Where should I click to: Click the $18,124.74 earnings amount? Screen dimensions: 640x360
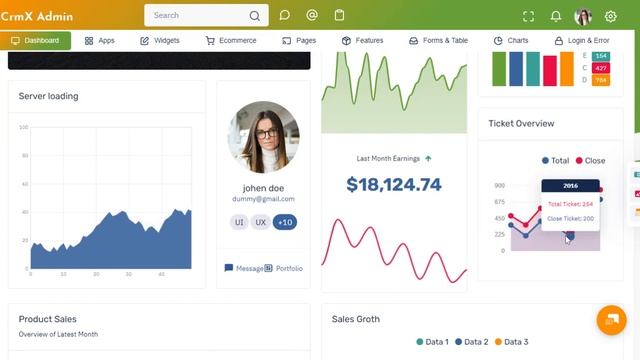(x=394, y=184)
